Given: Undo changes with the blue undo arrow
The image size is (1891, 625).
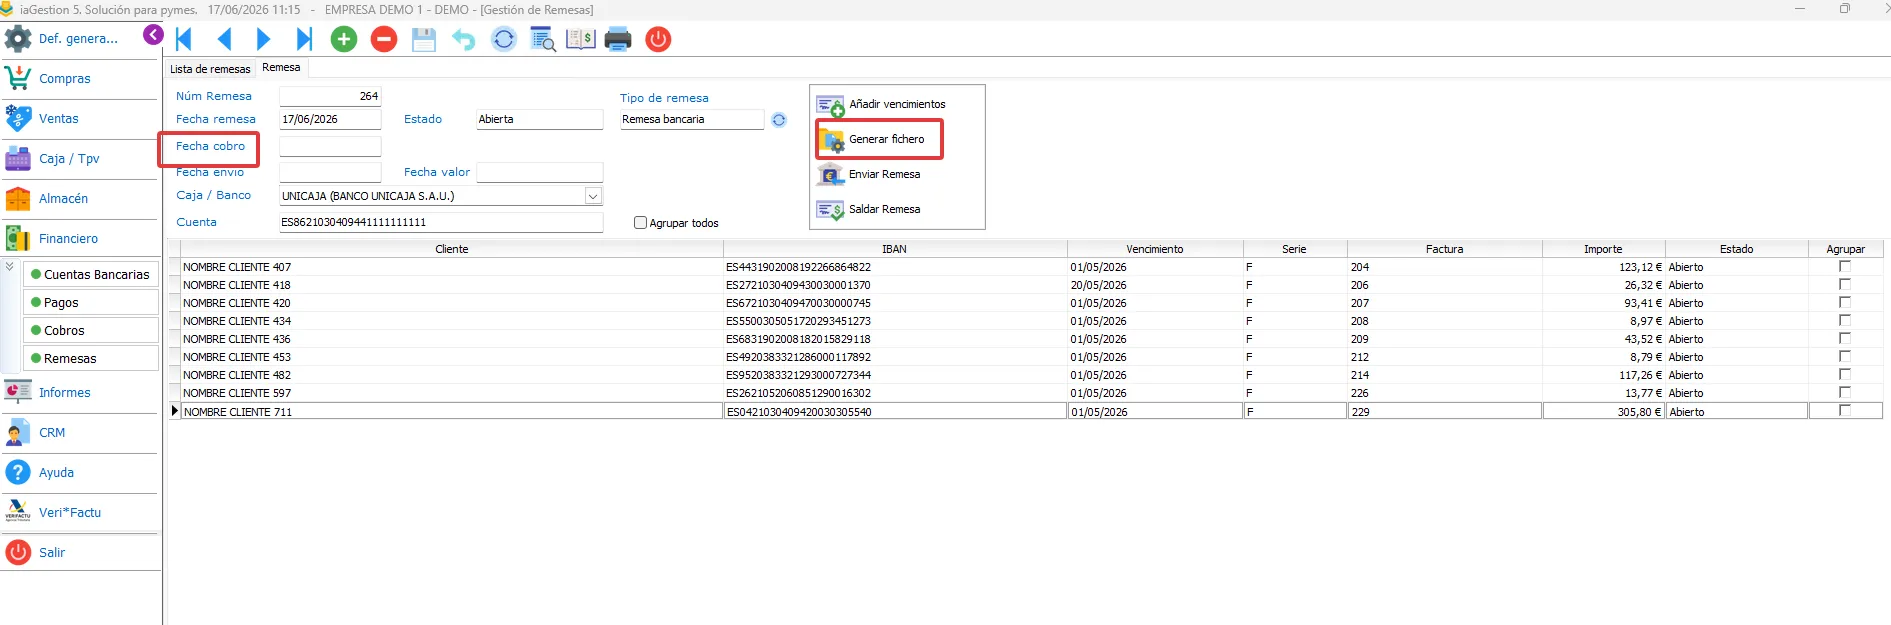Looking at the screenshot, I should tap(463, 39).
